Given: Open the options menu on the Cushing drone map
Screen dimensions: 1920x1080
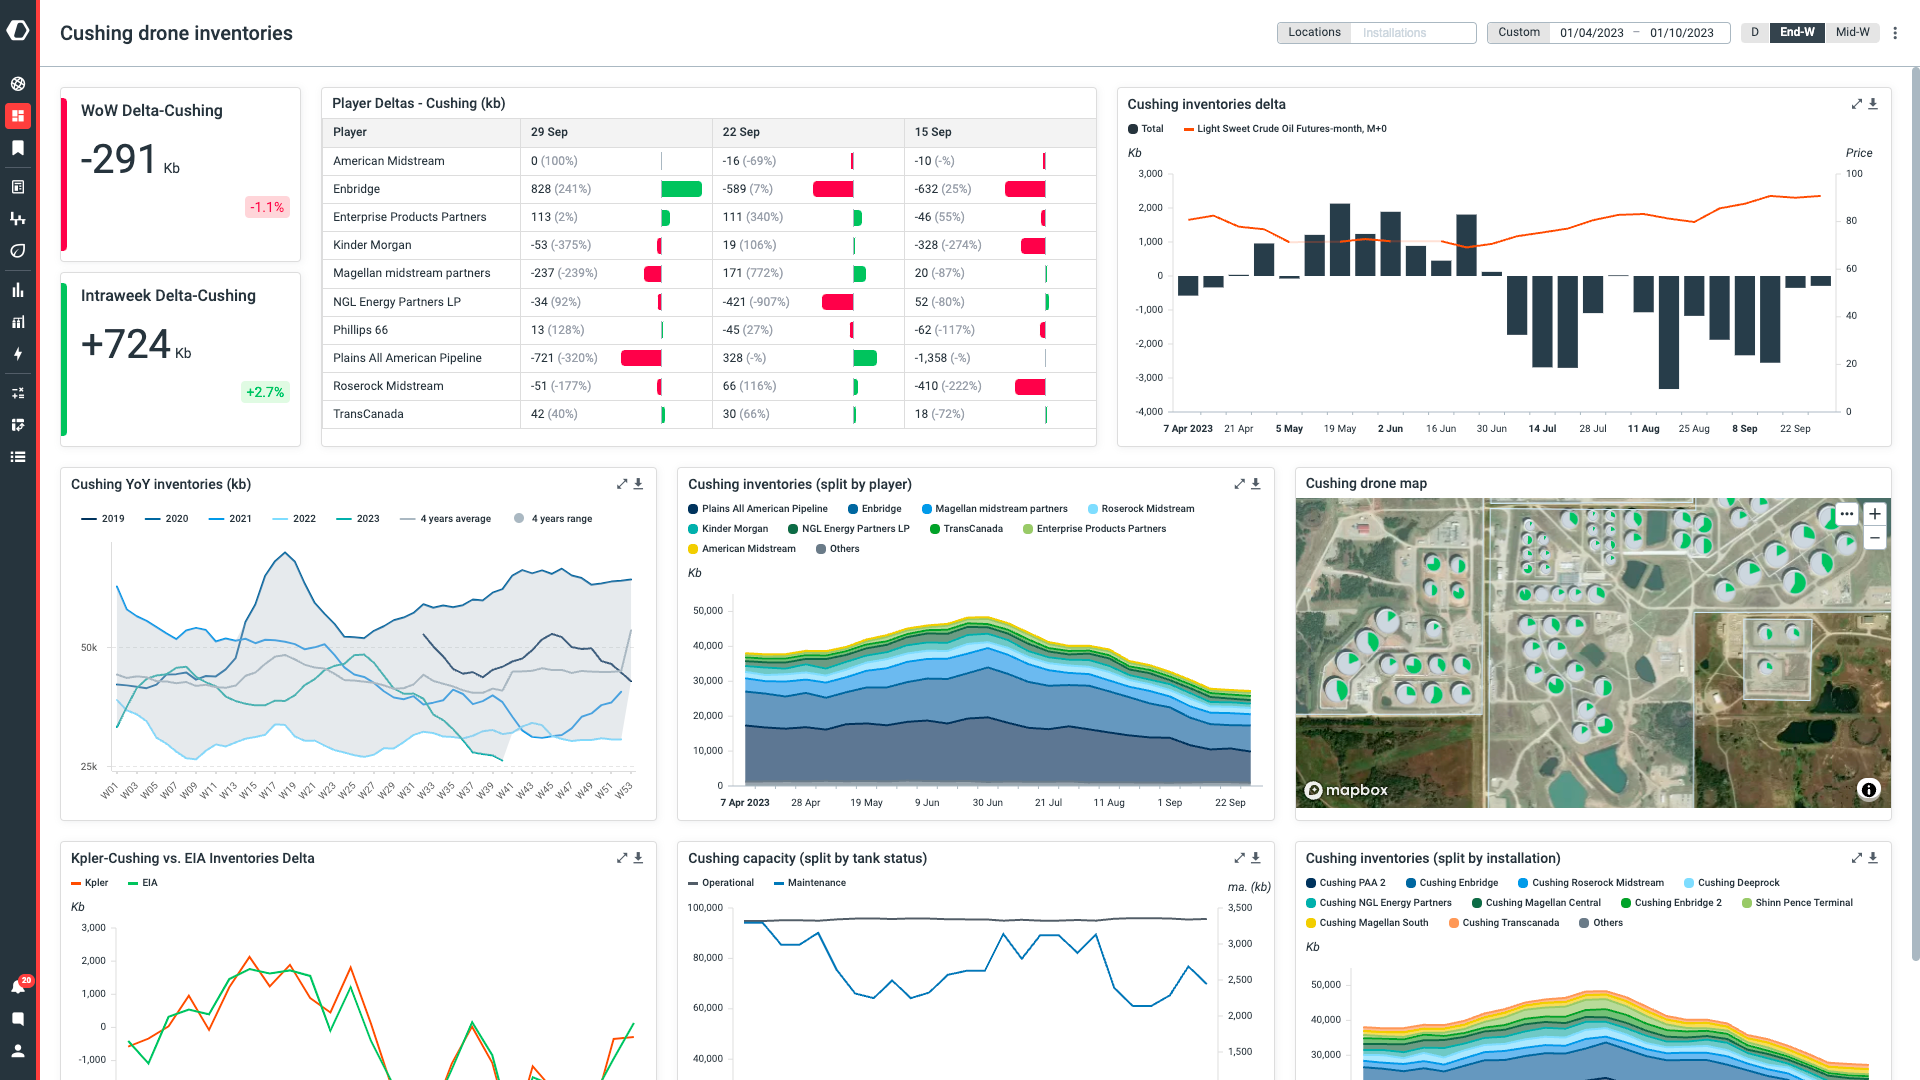Looking at the screenshot, I should [x=1847, y=513].
